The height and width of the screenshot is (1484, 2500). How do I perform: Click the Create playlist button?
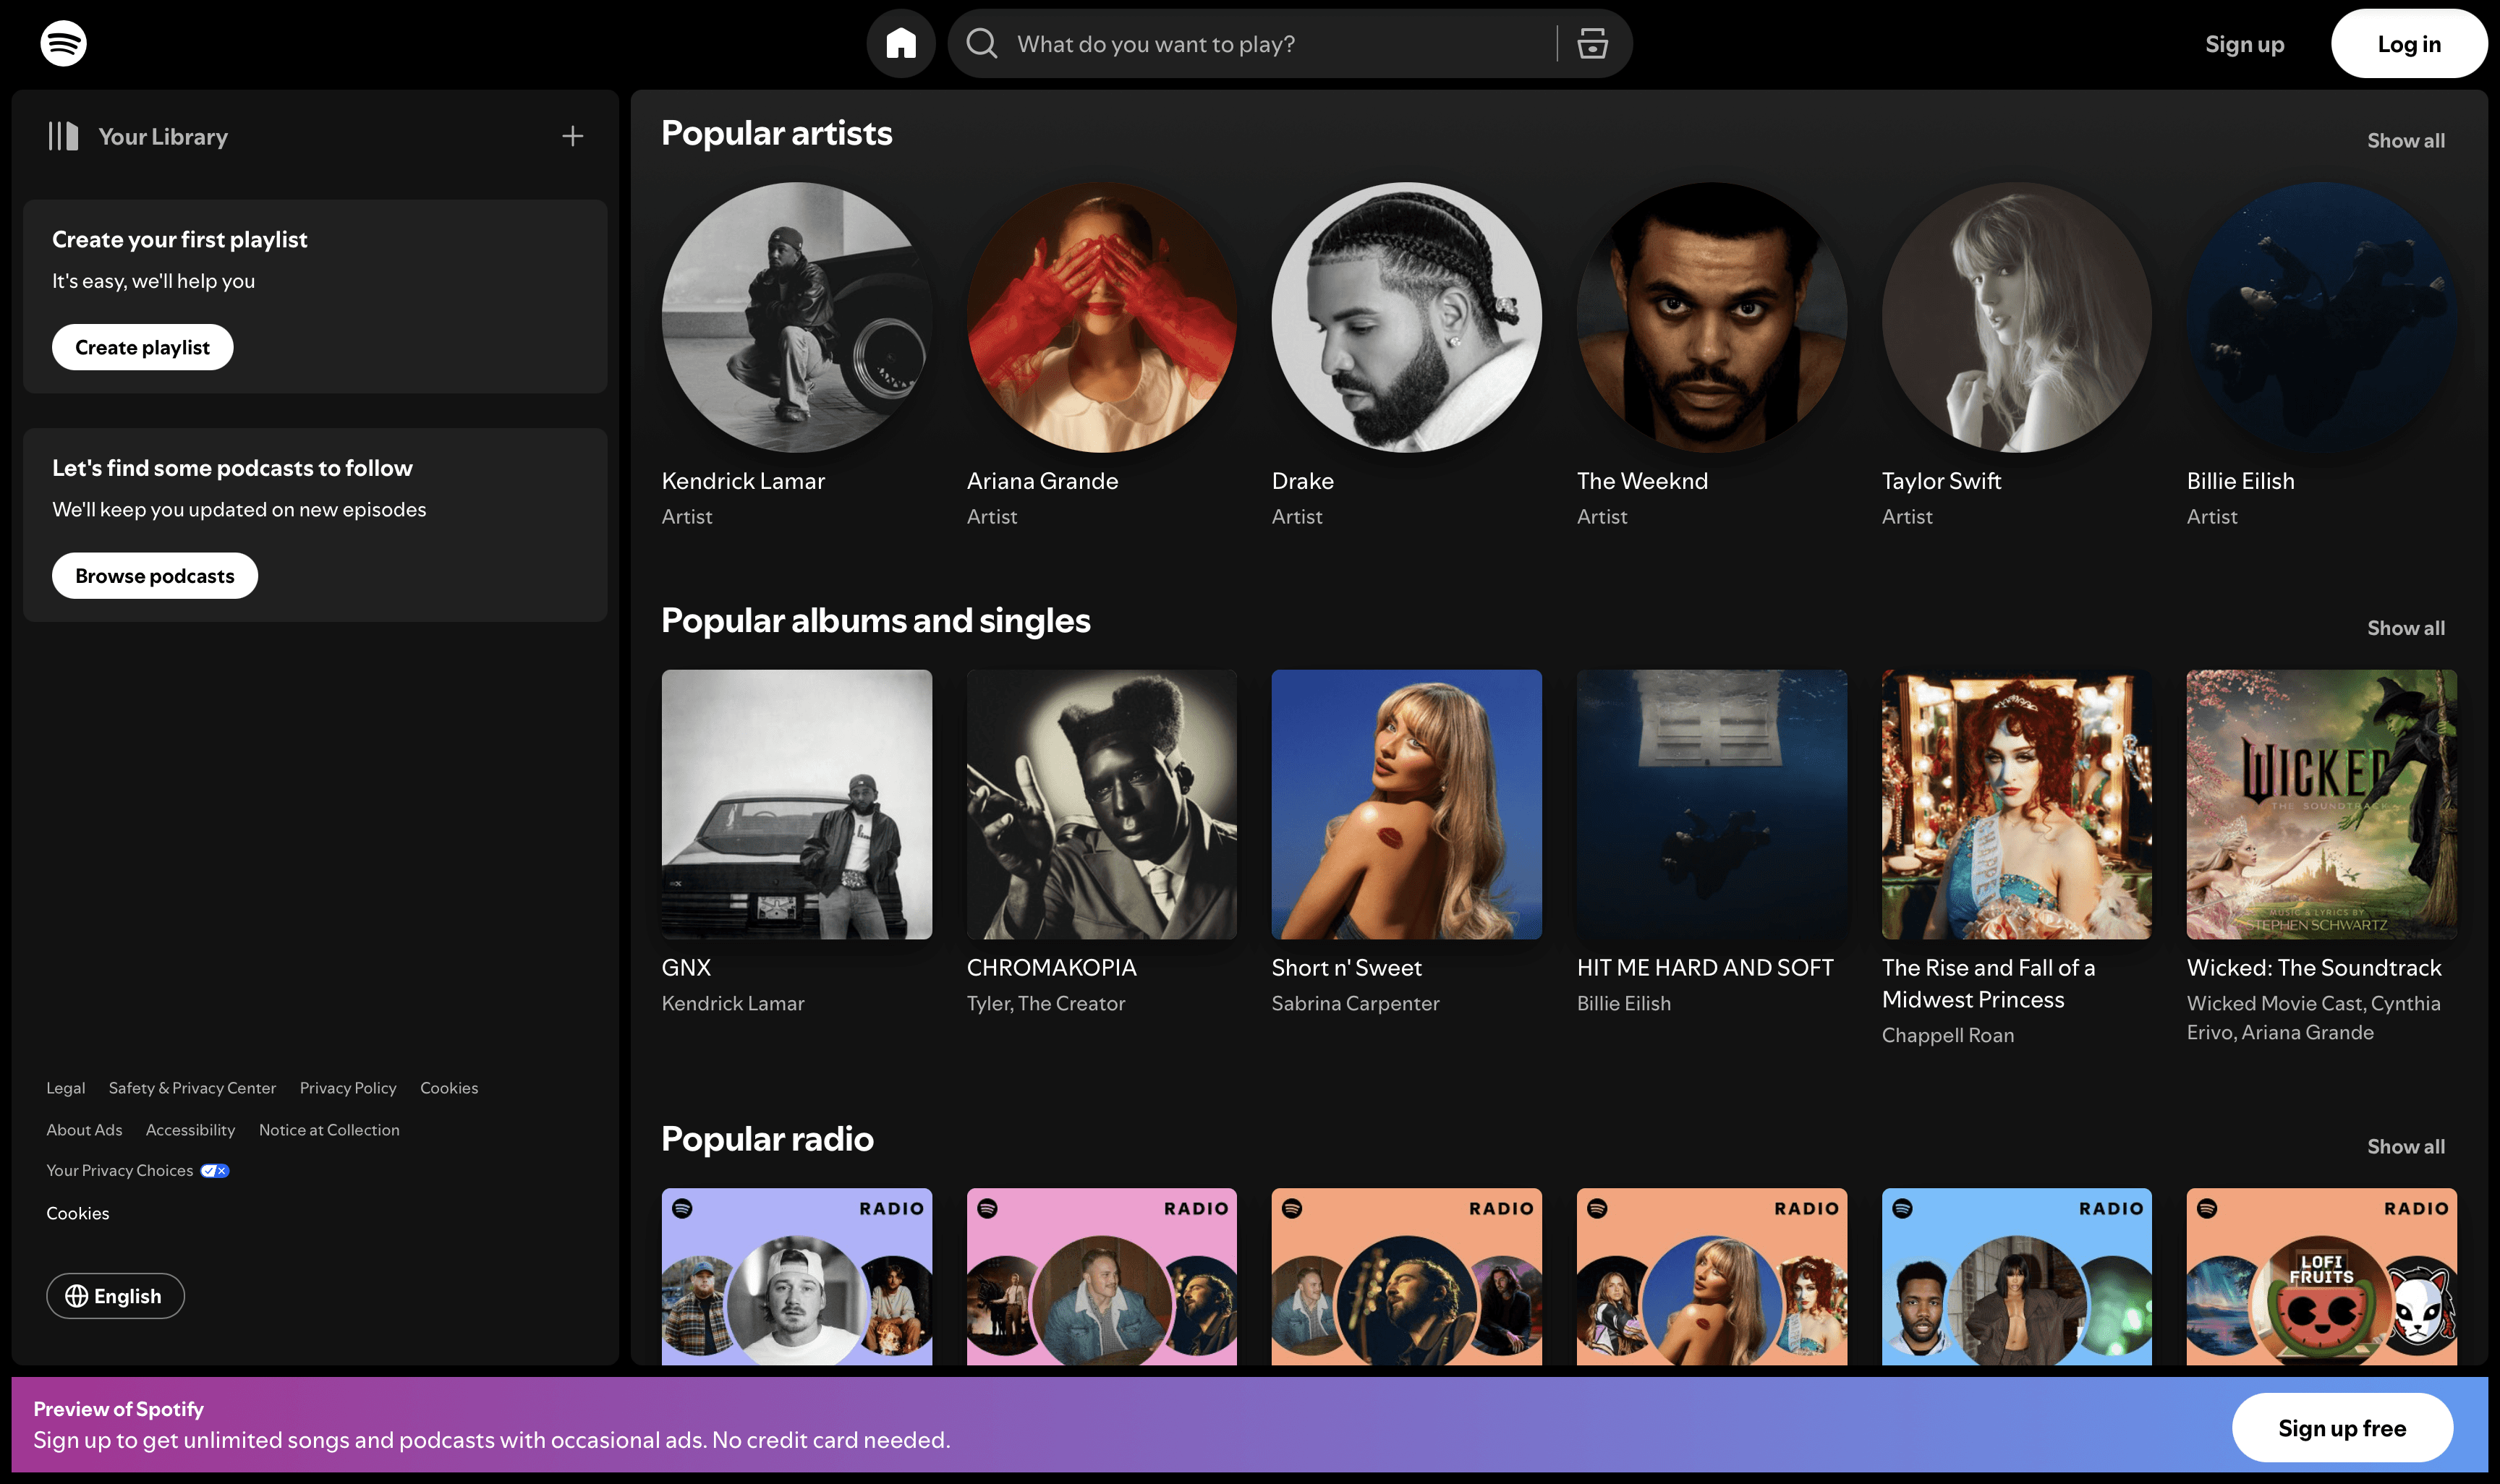pyautogui.click(x=142, y=347)
